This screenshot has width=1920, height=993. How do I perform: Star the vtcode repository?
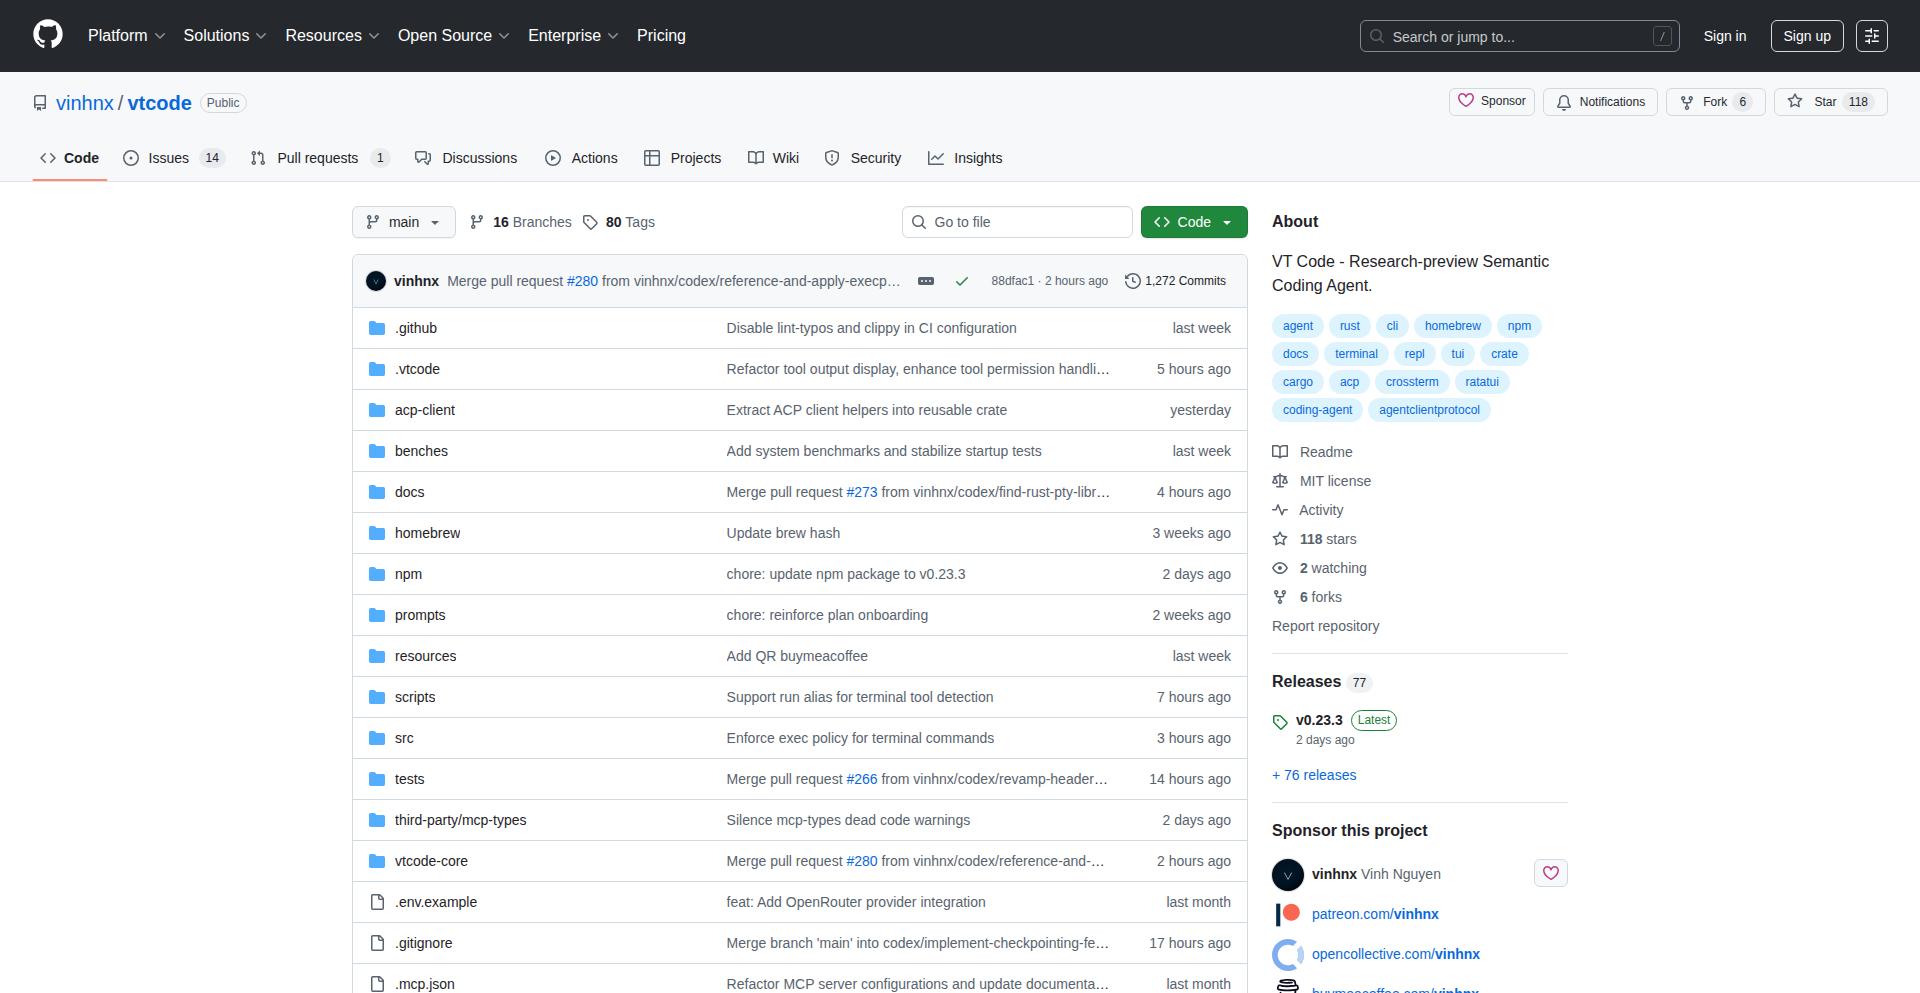[1829, 102]
